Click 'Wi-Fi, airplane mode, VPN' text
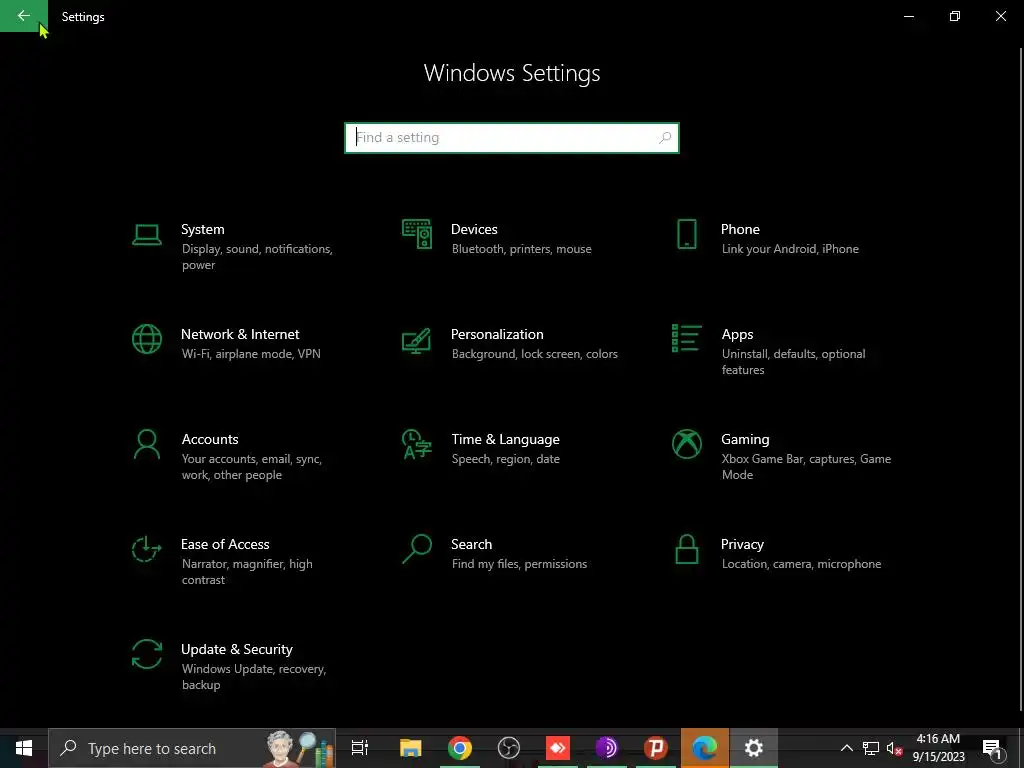The height and width of the screenshot is (768, 1024). pyautogui.click(x=251, y=354)
